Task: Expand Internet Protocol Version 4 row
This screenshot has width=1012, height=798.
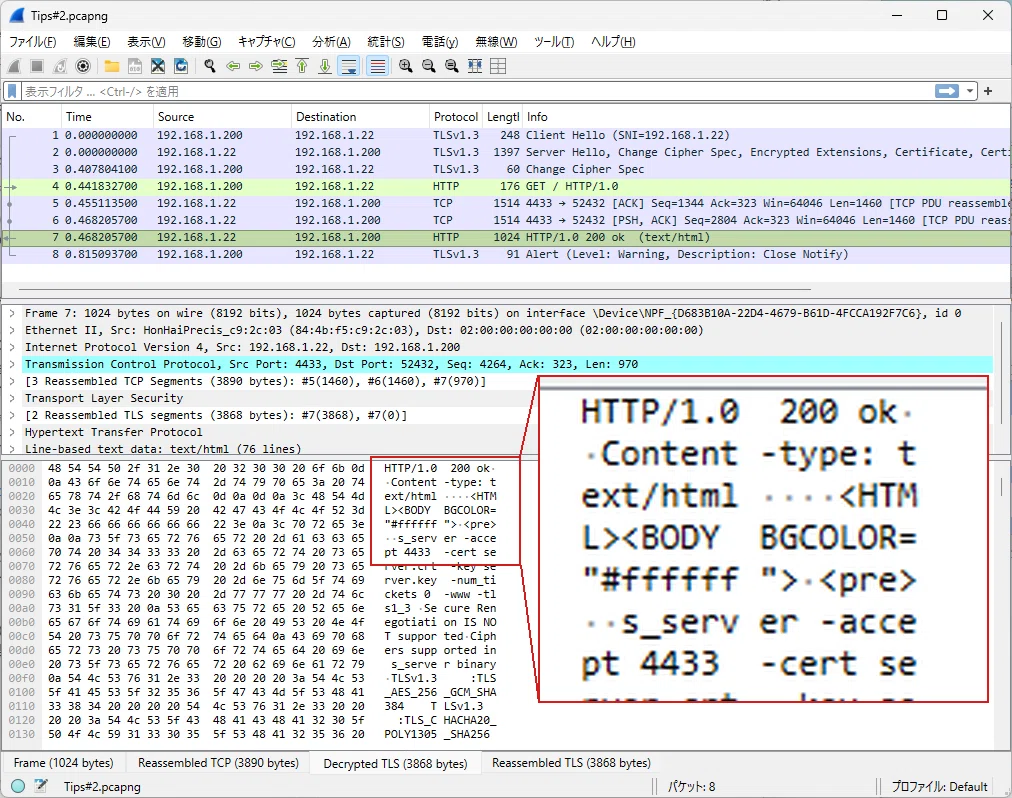Action: tap(12, 347)
